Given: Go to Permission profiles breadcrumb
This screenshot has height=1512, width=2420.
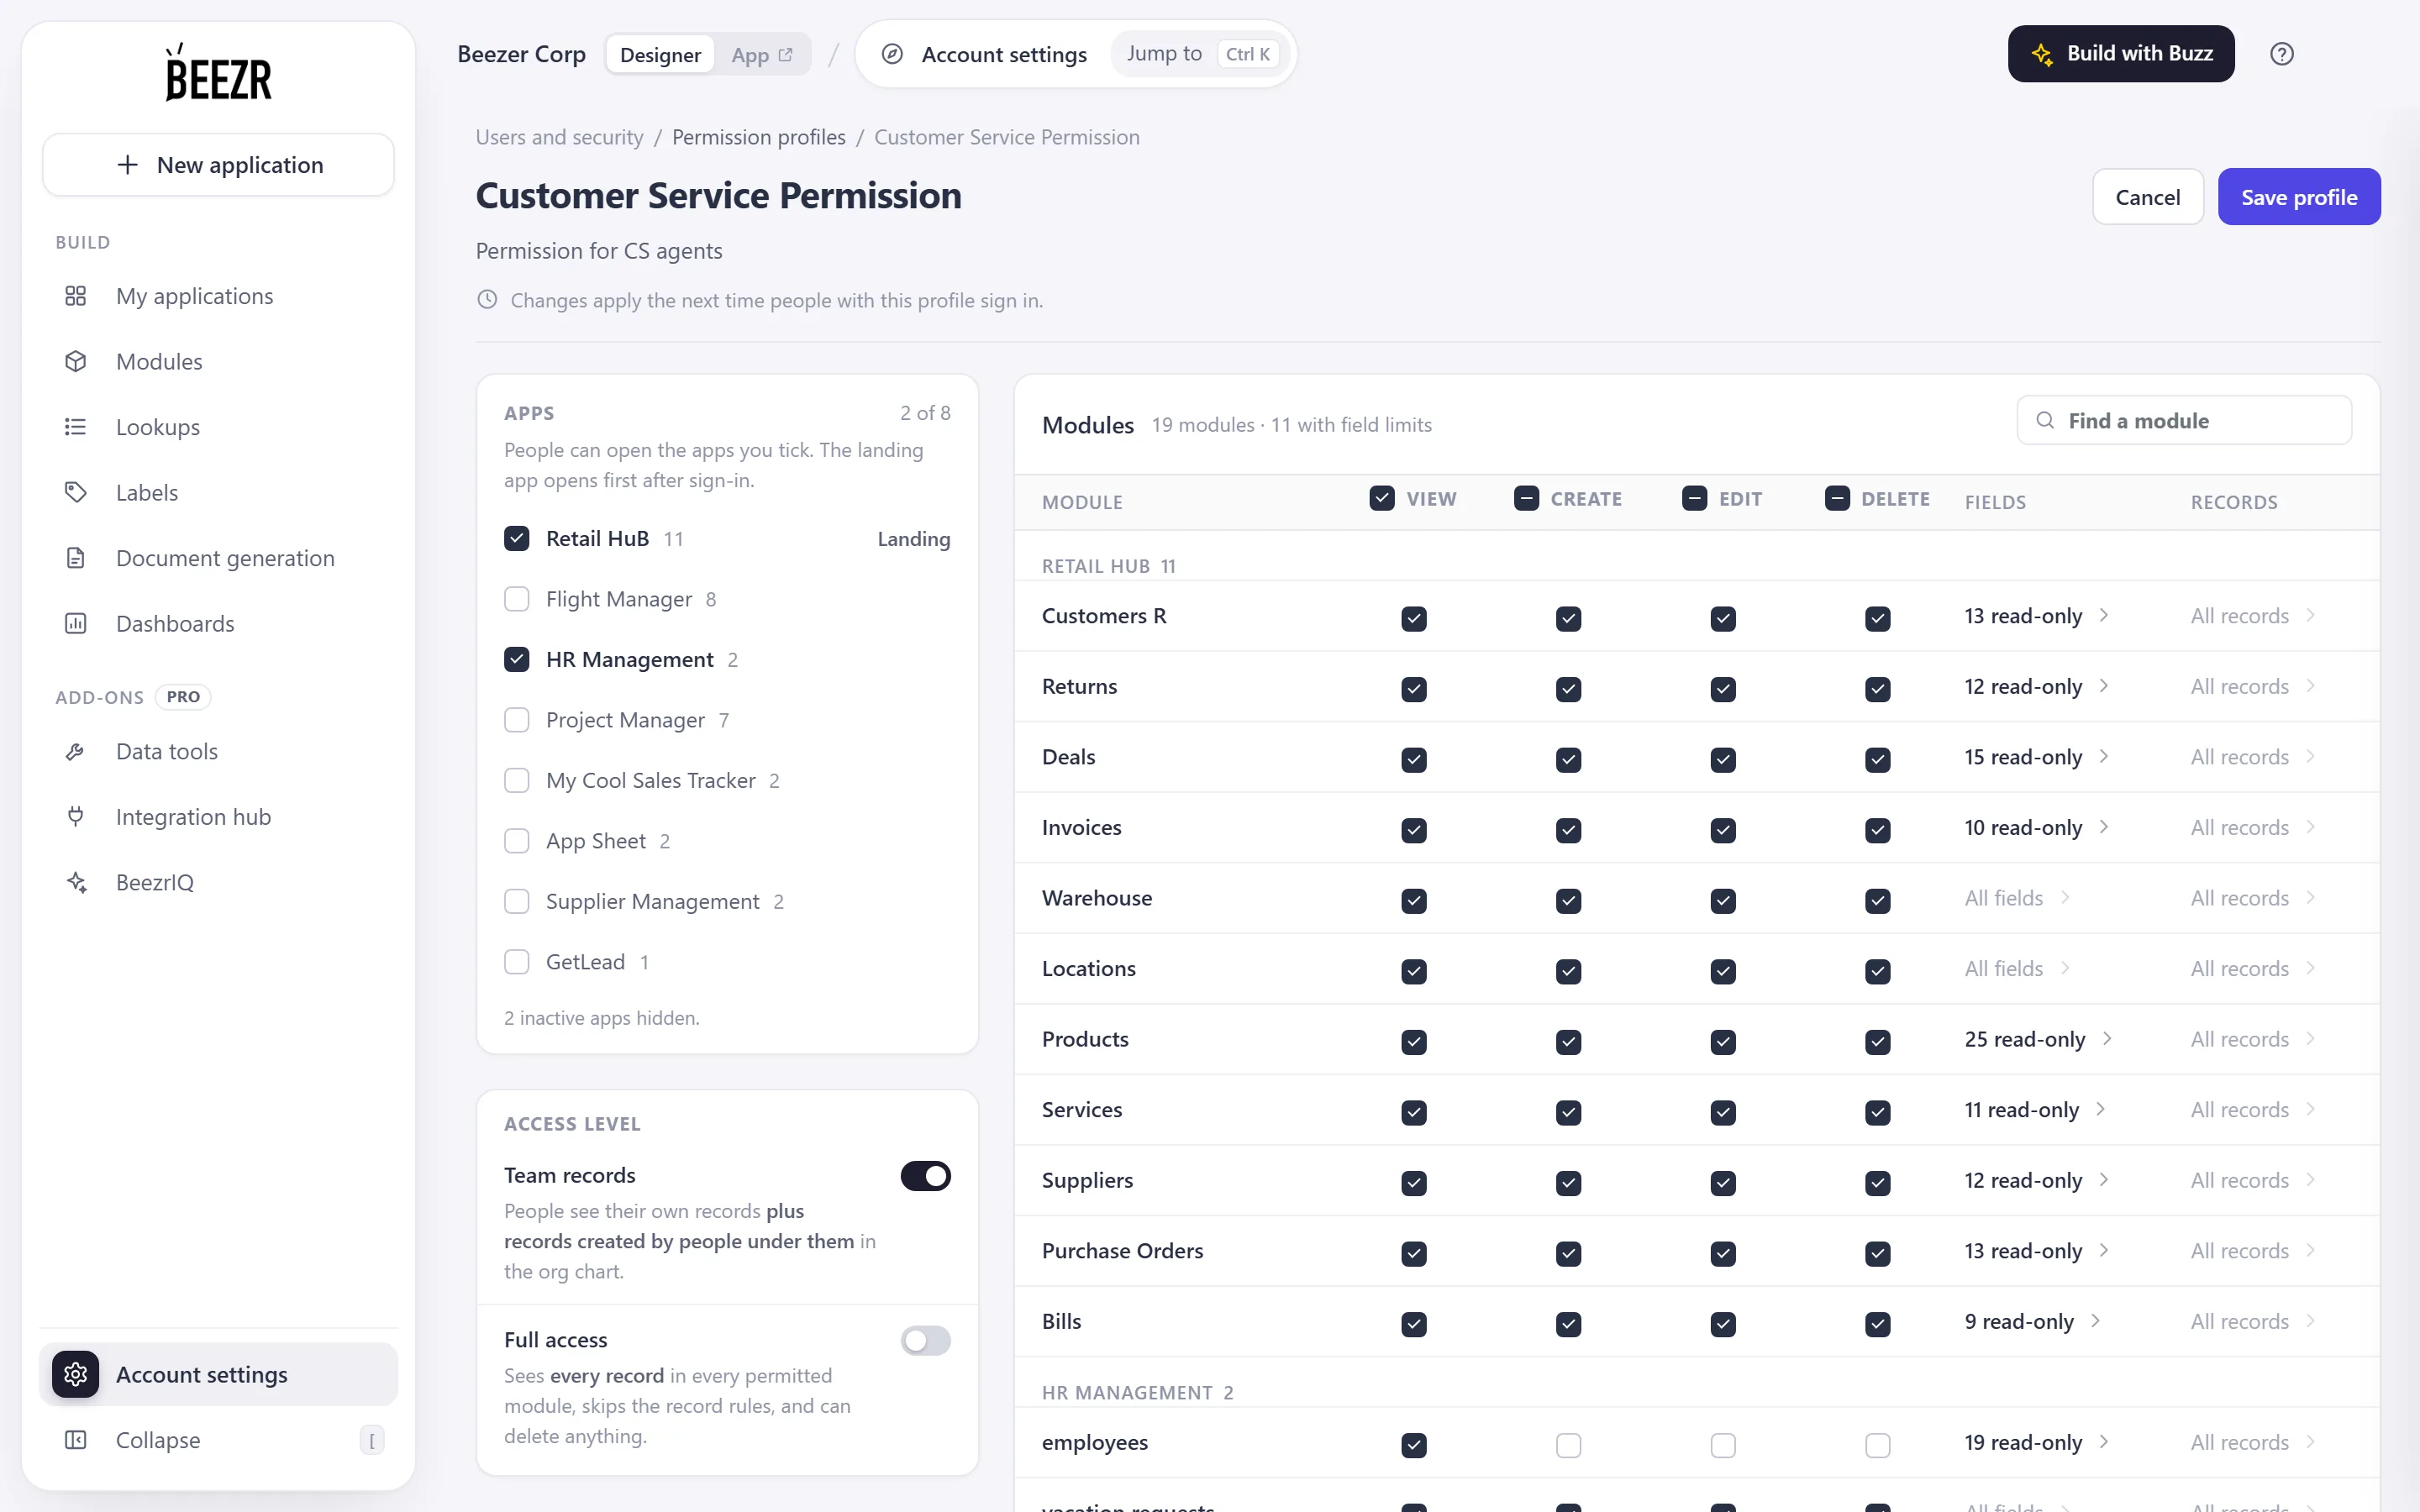Looking at the screenshot, I should point(758,137).
